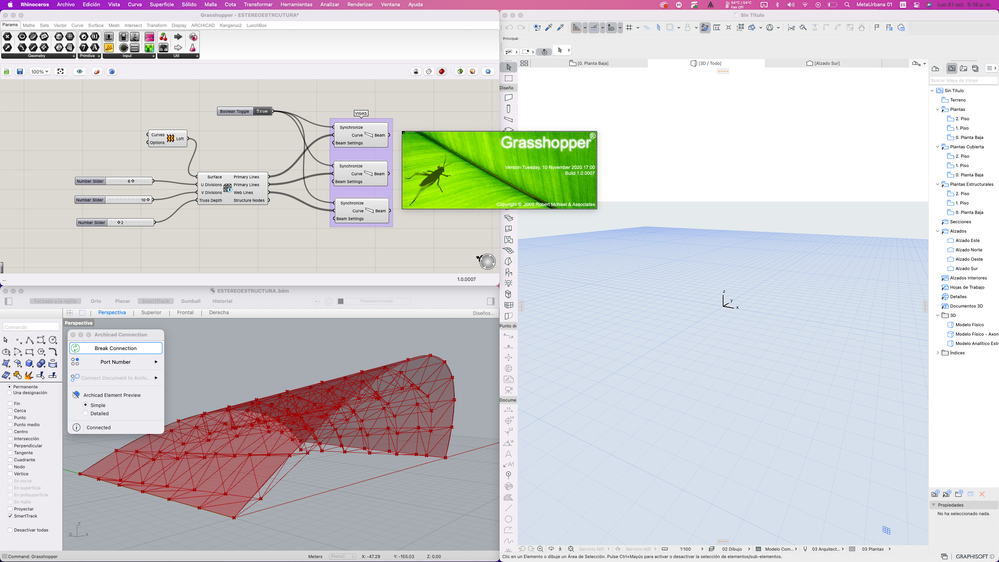Viewport: 999px width, 562px height.
Task: Click the Archicad Element Preview icon
Action: click(x=75, y=395)
